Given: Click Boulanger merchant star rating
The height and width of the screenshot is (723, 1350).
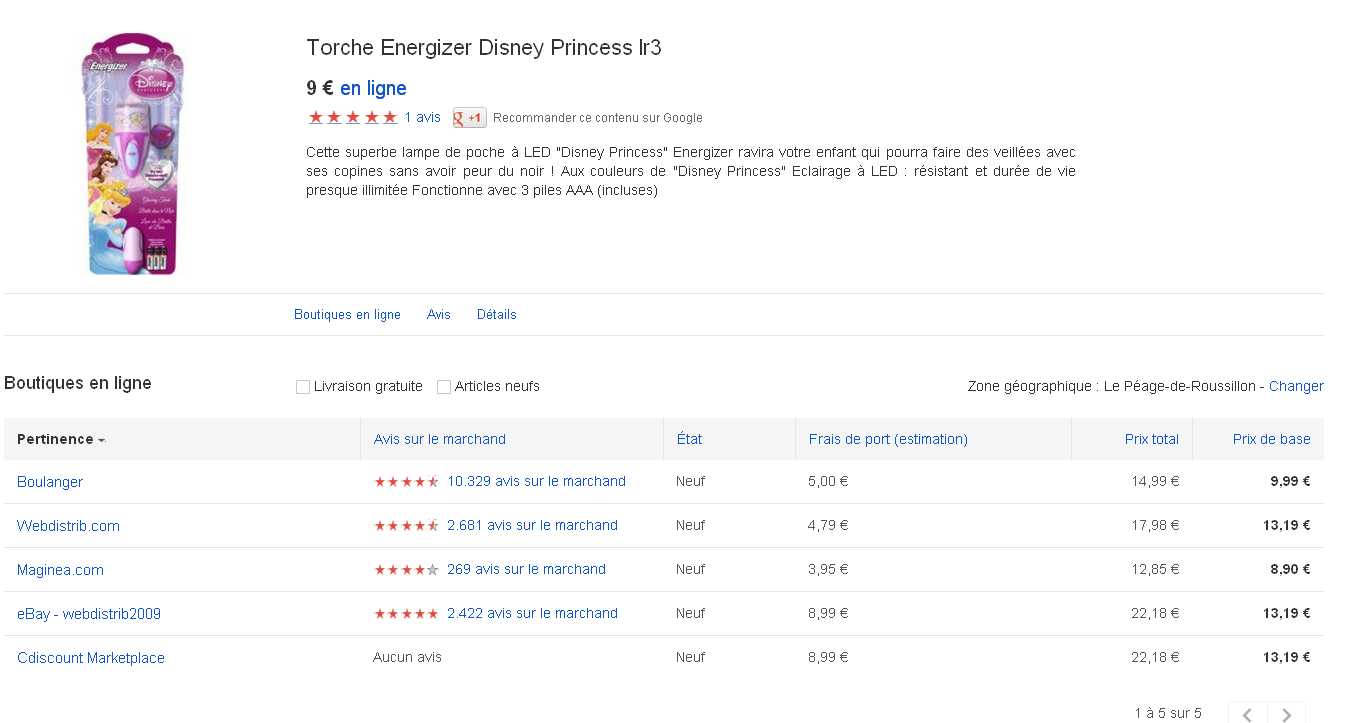Looking at the screenshot, I should (406, 482).
